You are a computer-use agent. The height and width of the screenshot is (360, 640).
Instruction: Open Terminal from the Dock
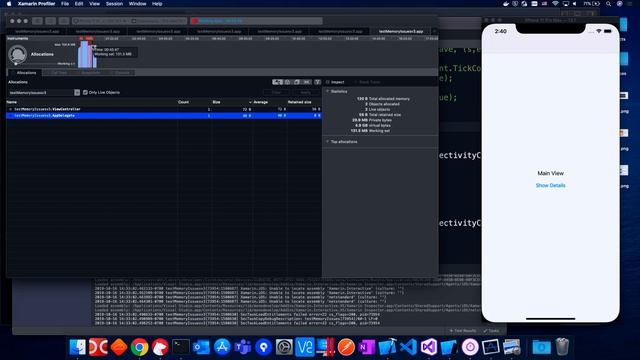pyautogui.click(x=181, y=347)
